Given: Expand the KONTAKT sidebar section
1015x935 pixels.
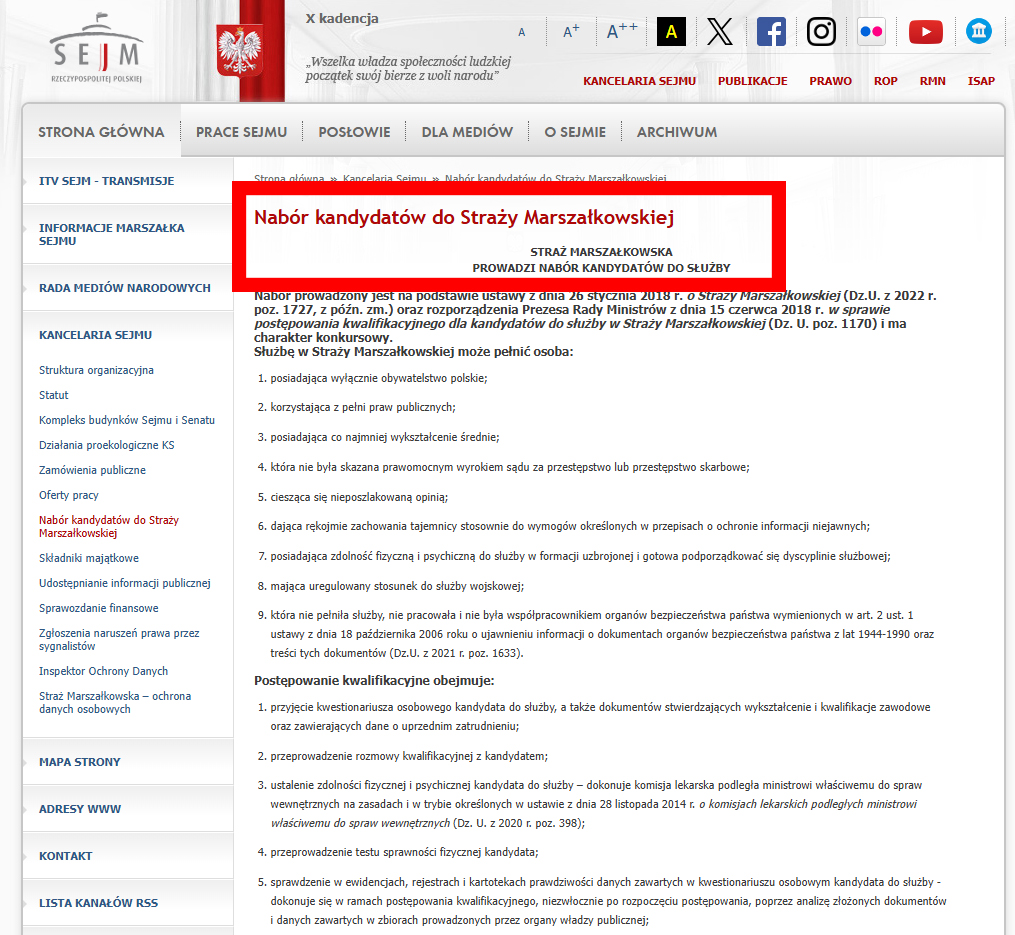Looking at the screenshot, I should tap(63, 855).
